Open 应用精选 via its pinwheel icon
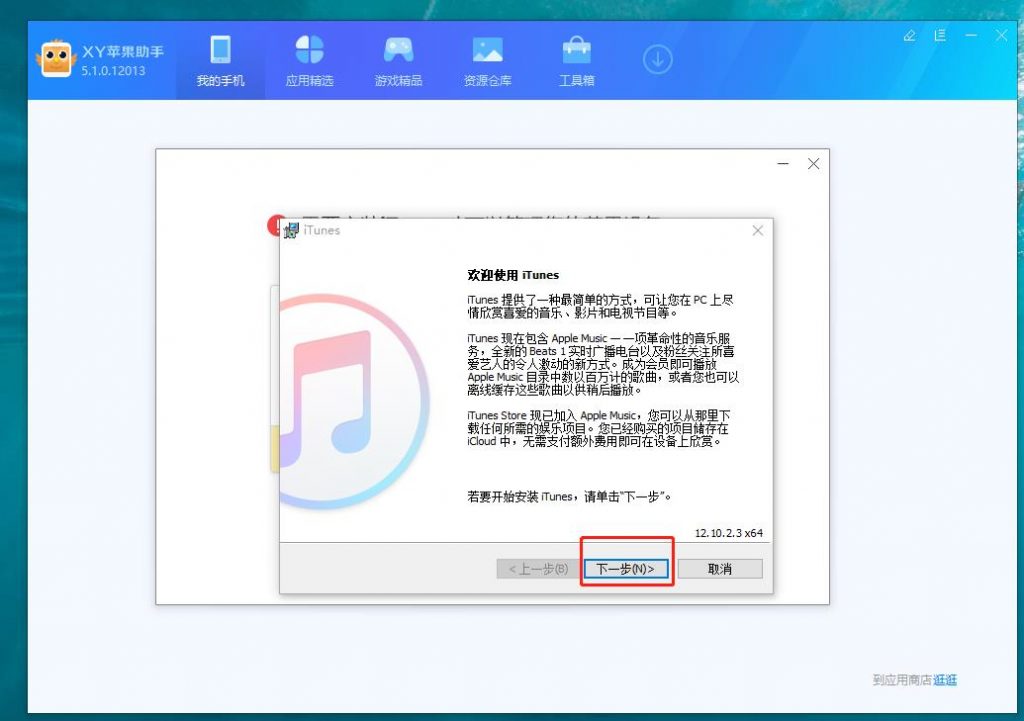Viewport: 1024px width, 721px height. 309,50
